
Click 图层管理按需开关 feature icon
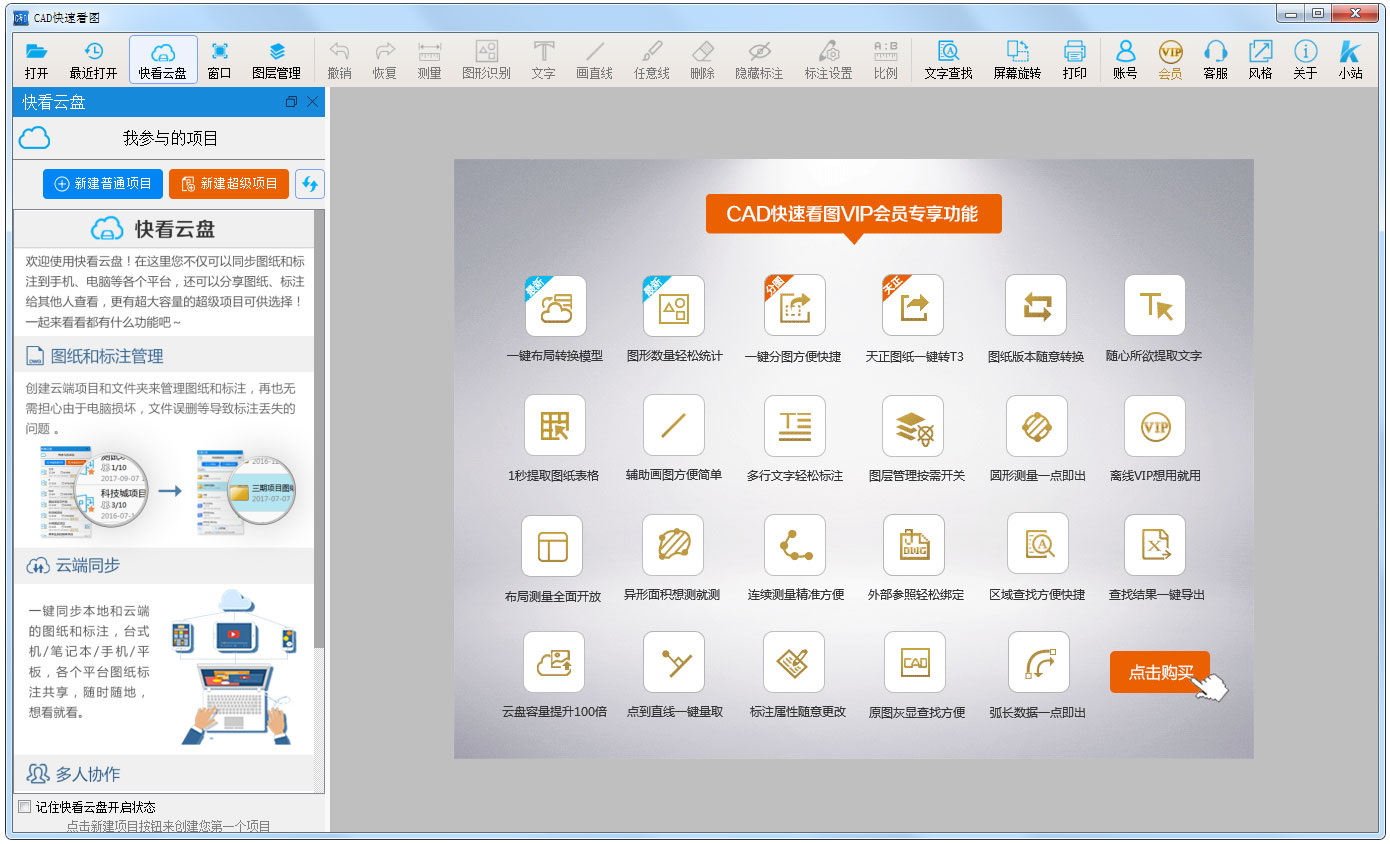point(913,426)
